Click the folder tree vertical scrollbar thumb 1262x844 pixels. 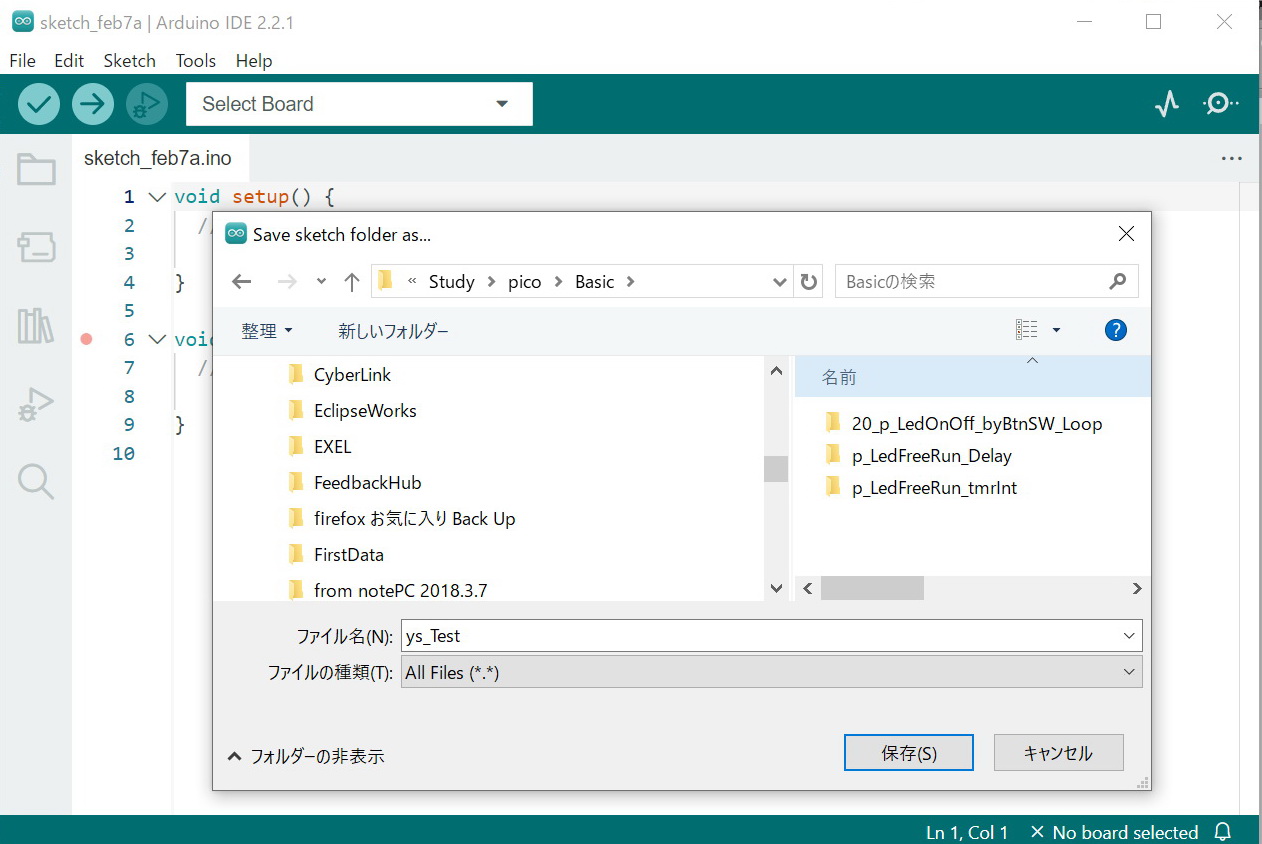coord(776,469)
